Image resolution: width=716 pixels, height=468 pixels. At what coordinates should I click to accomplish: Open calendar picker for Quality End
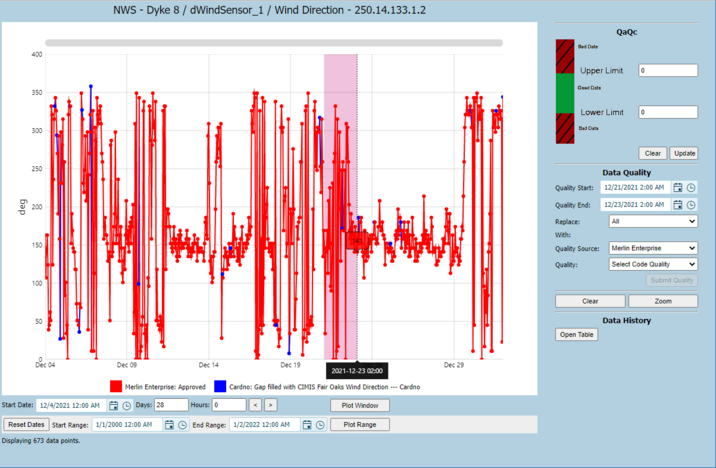pos(678,205)
